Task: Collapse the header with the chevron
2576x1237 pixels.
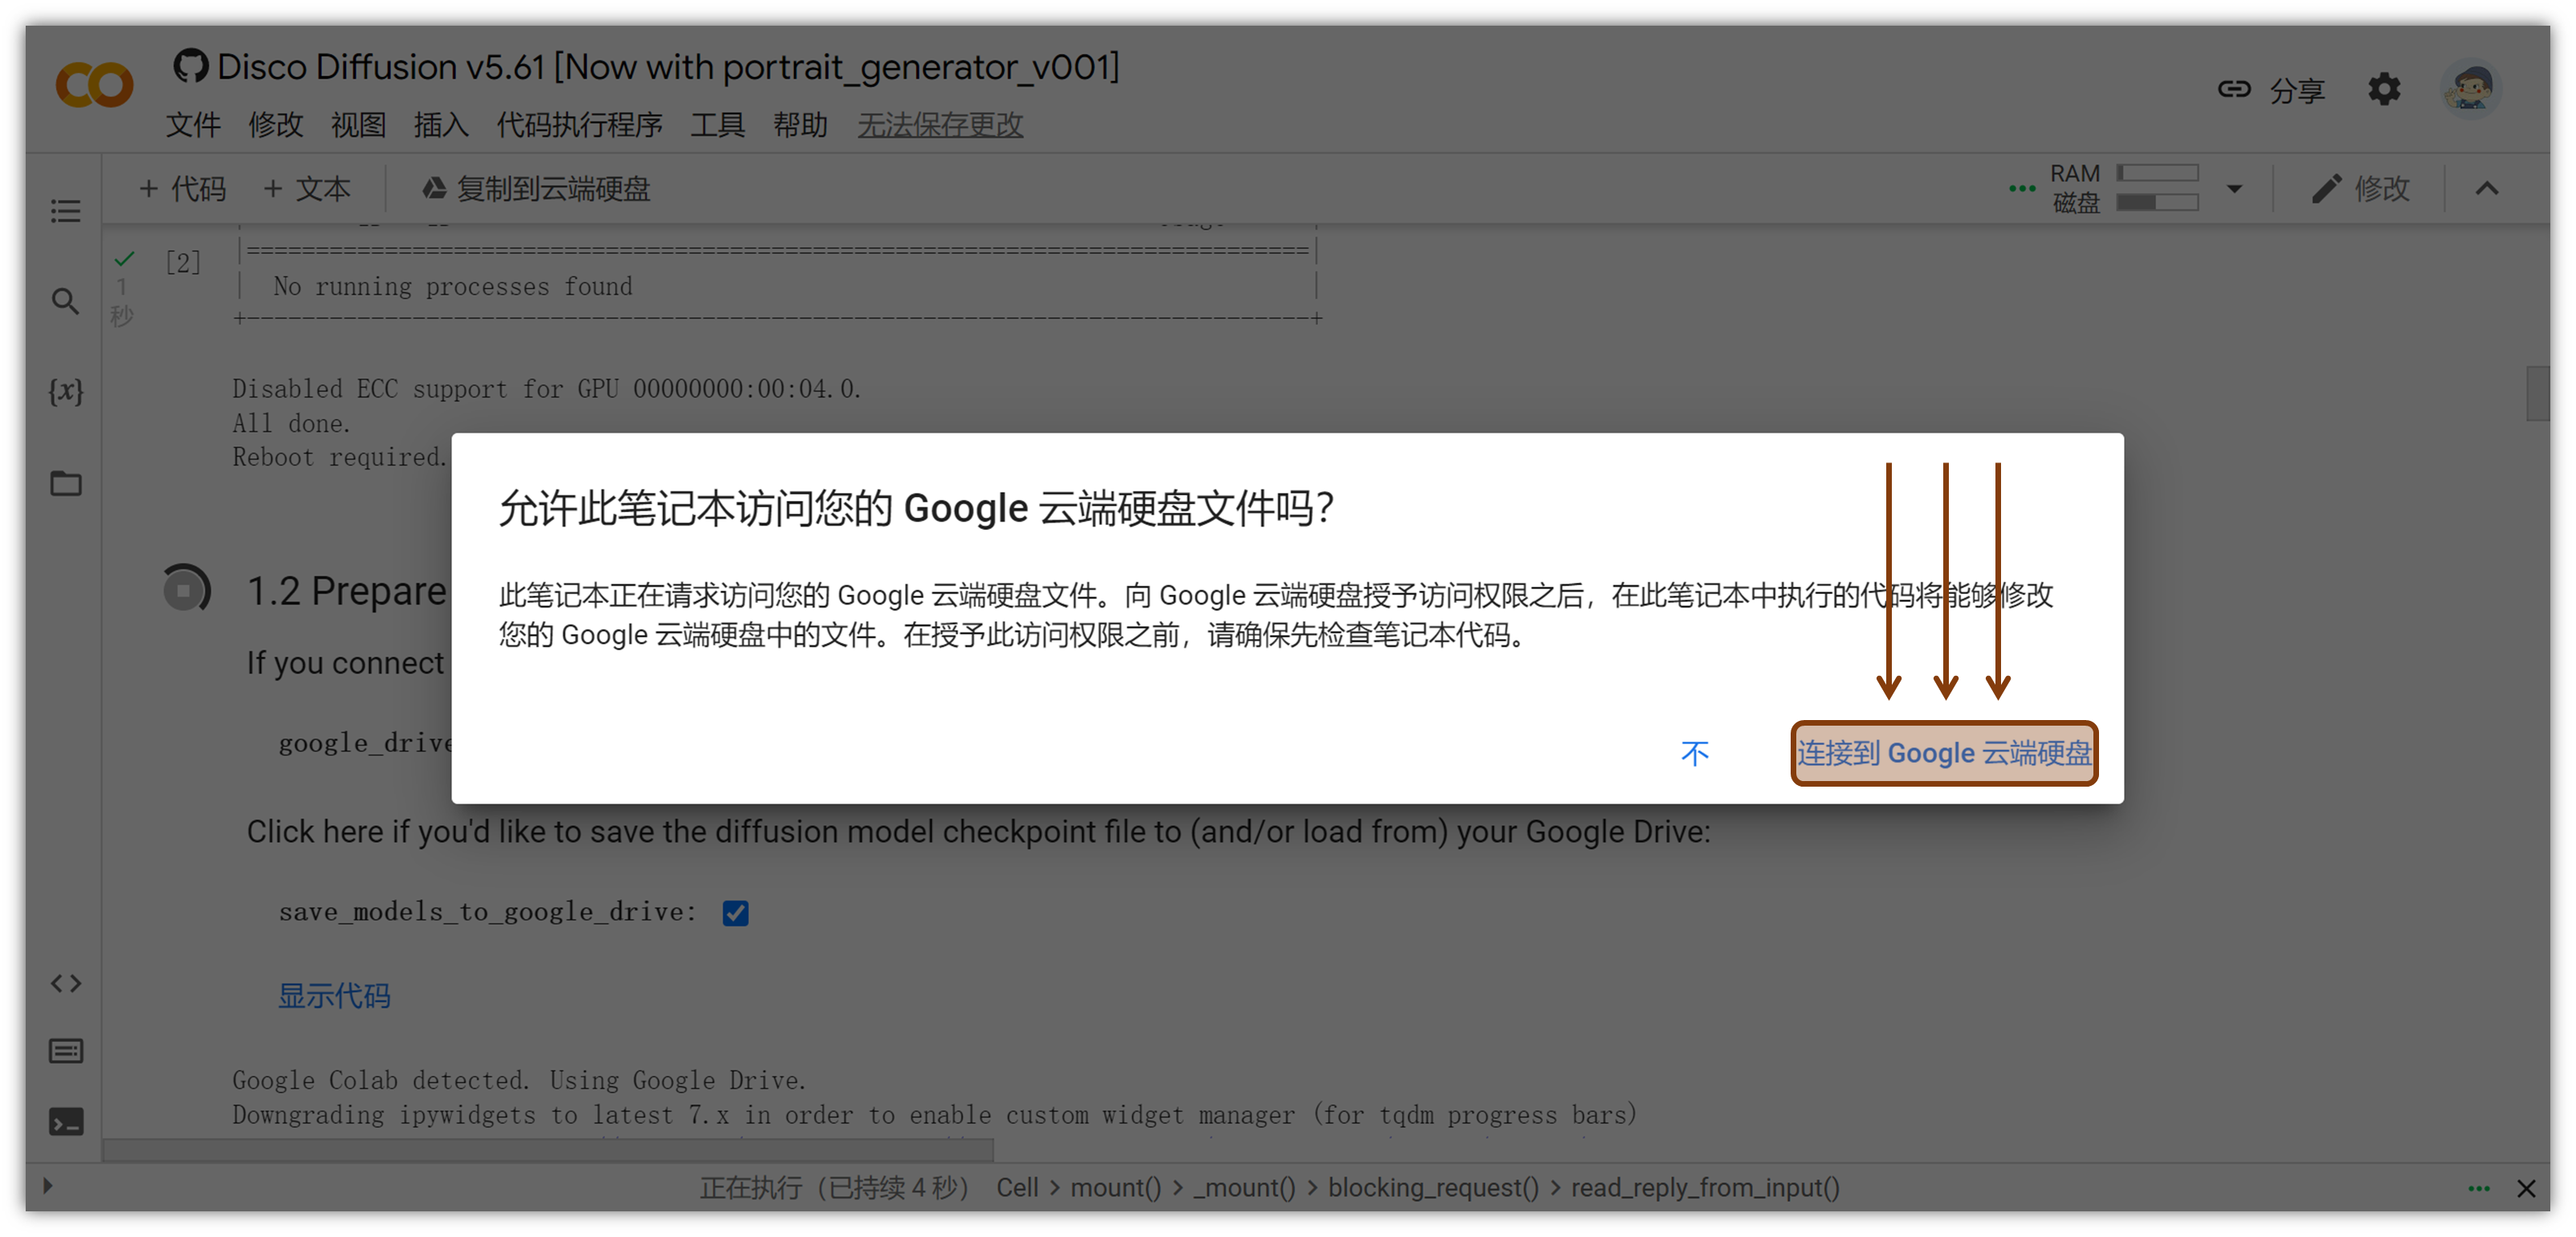Action: click(x=2487, y=189)
